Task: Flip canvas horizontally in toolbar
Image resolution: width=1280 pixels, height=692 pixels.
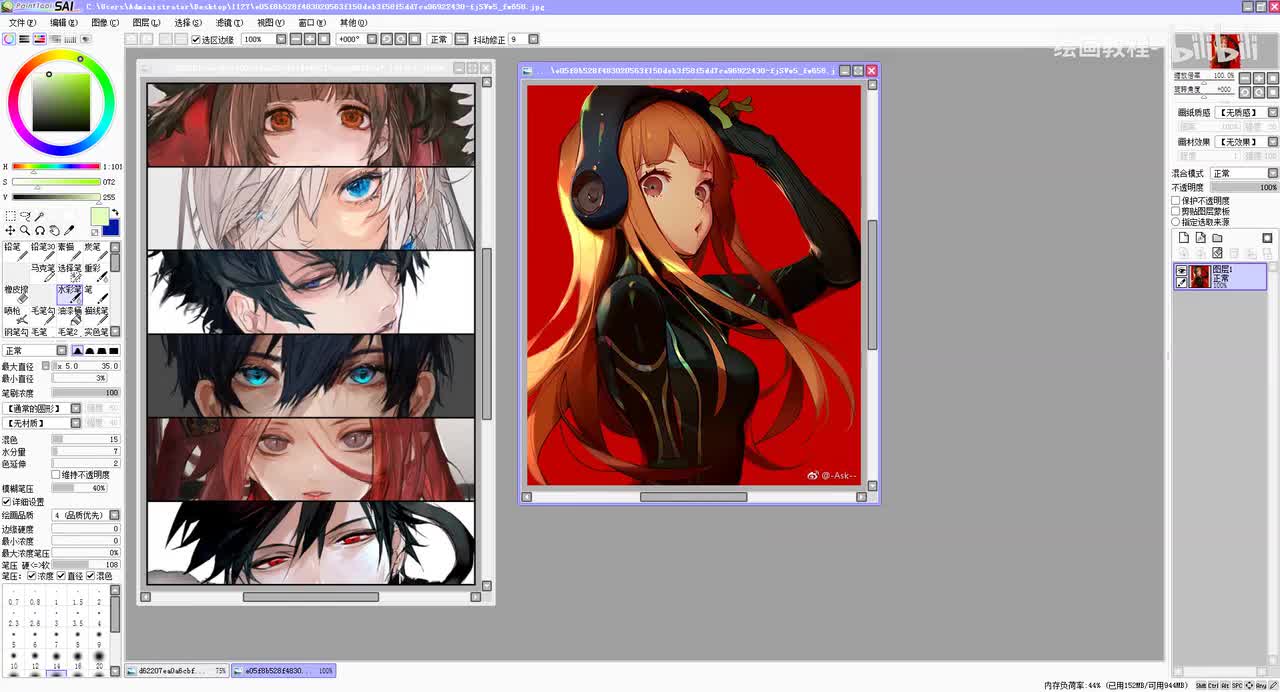Action: pyautogui.click(x=461, y=39)
